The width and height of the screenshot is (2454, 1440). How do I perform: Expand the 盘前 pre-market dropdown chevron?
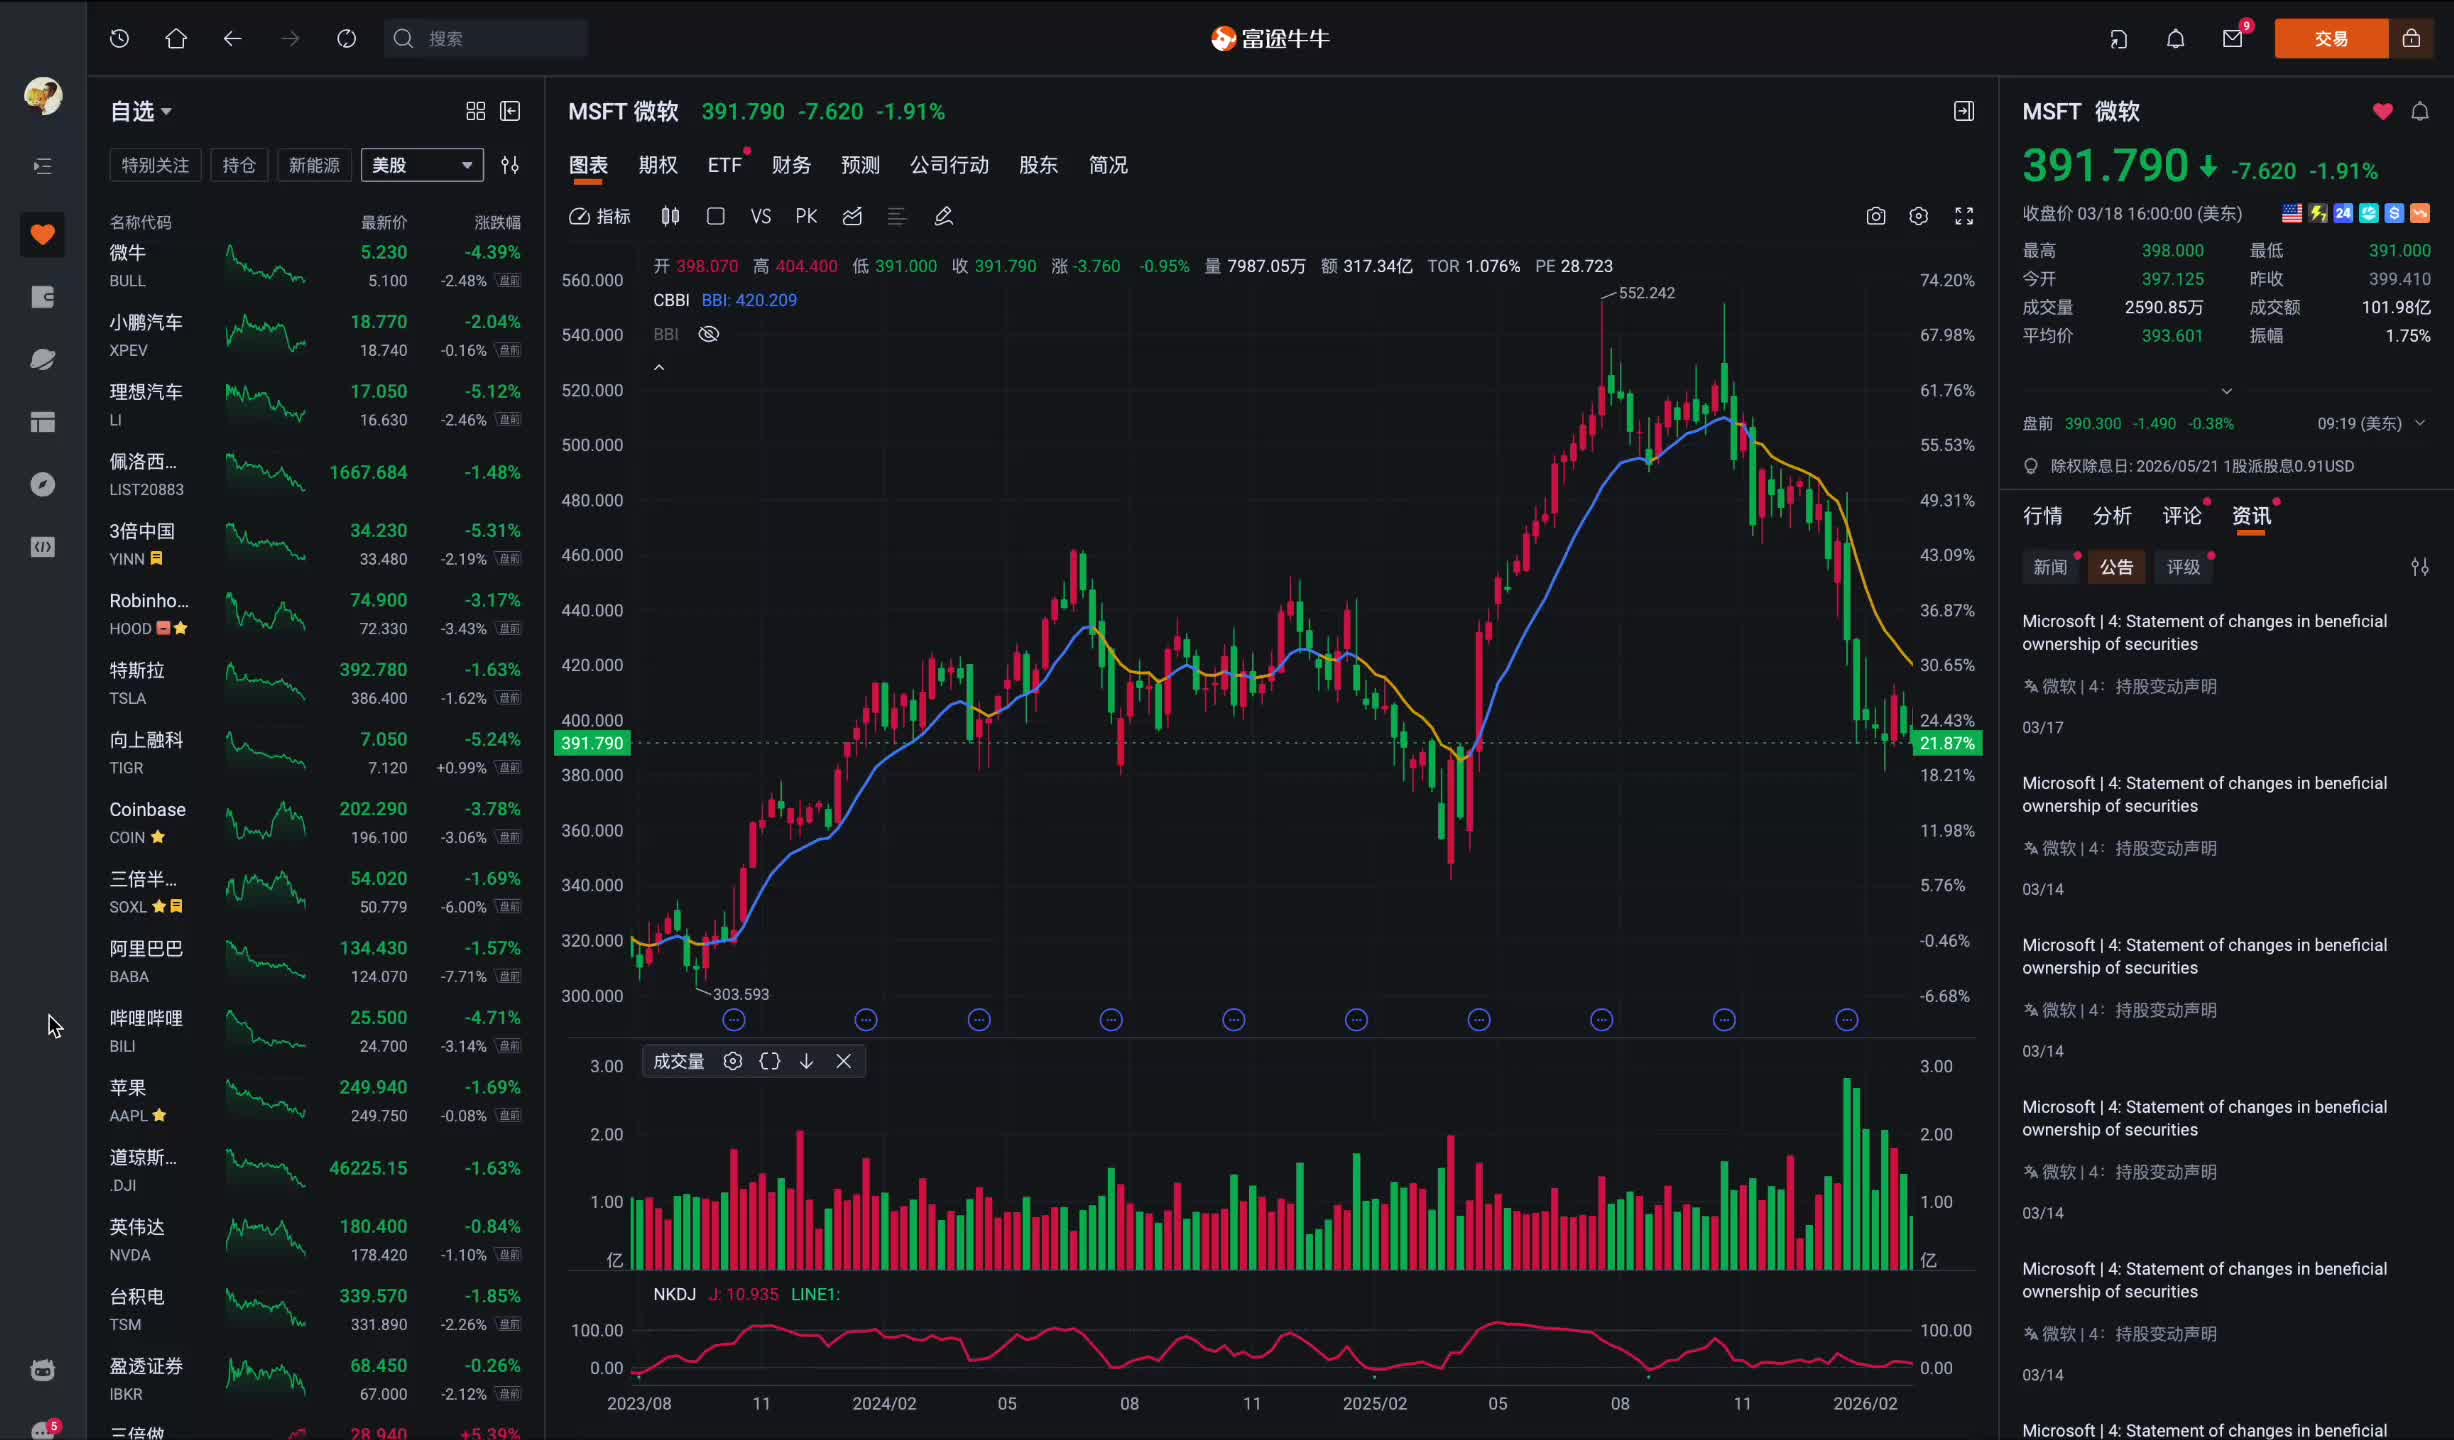coord(2420,424)
